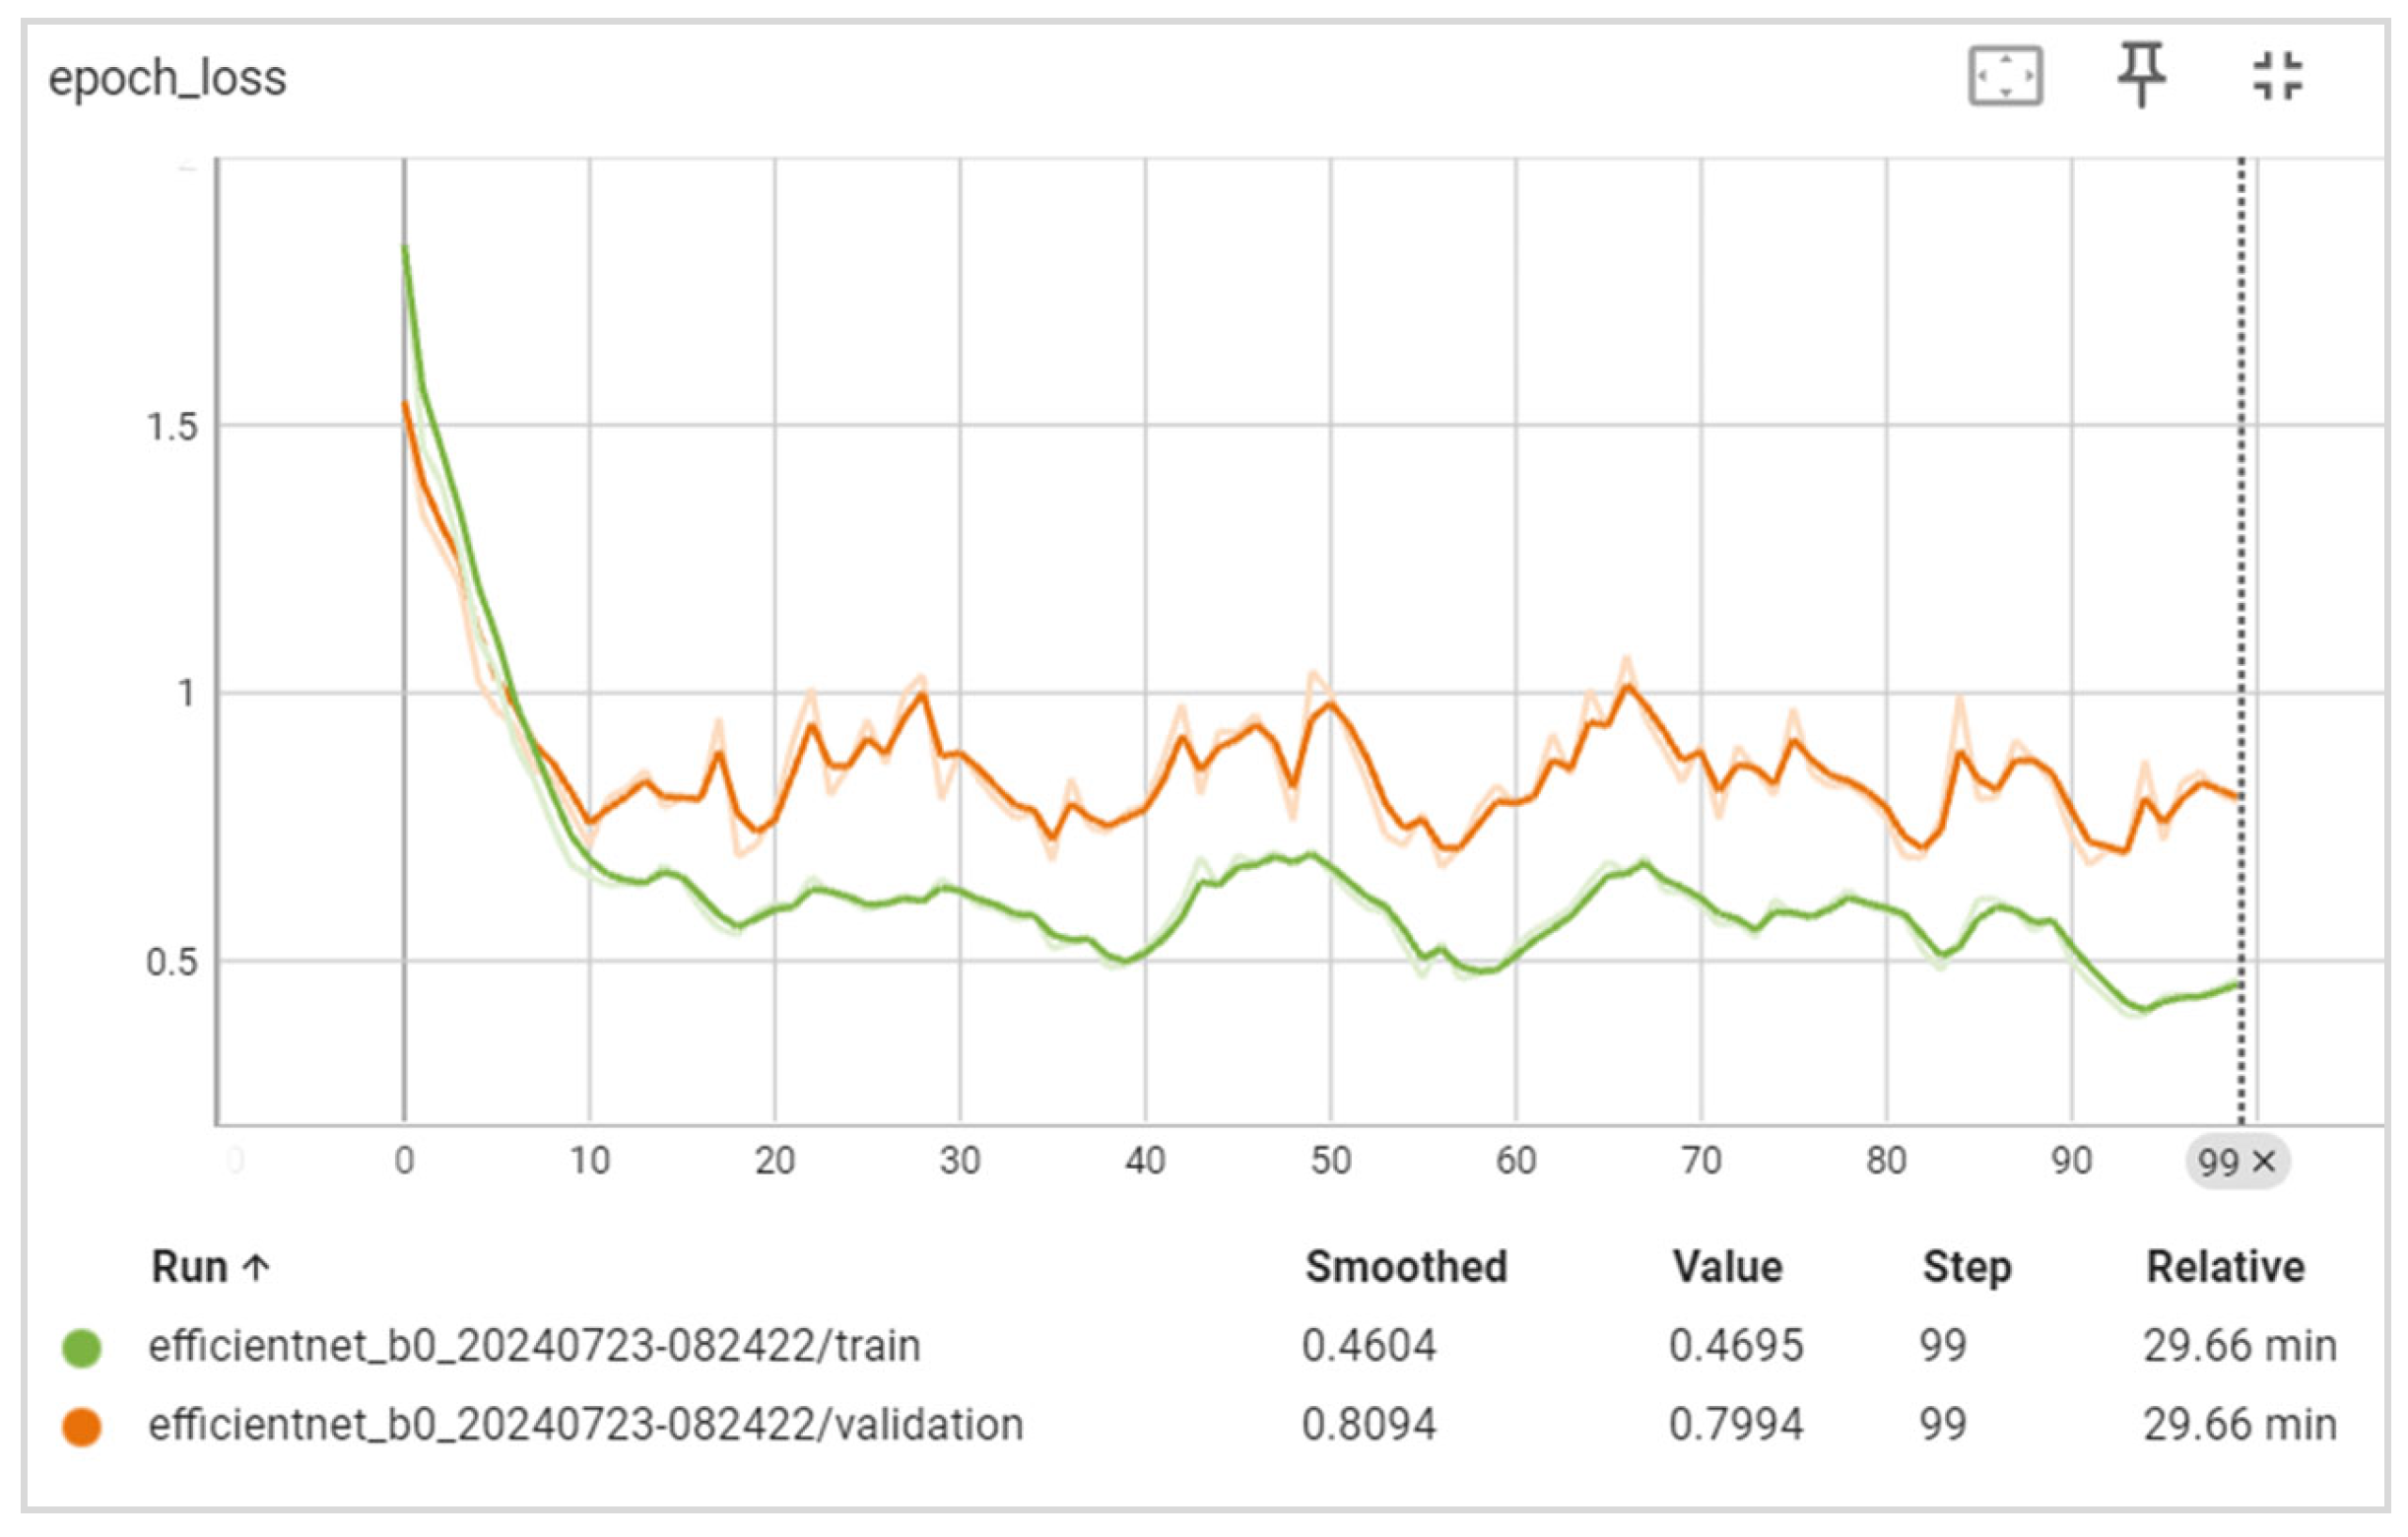Click the Run sort arrow icon
Screen dimensions: 2408x1537
257,1268
